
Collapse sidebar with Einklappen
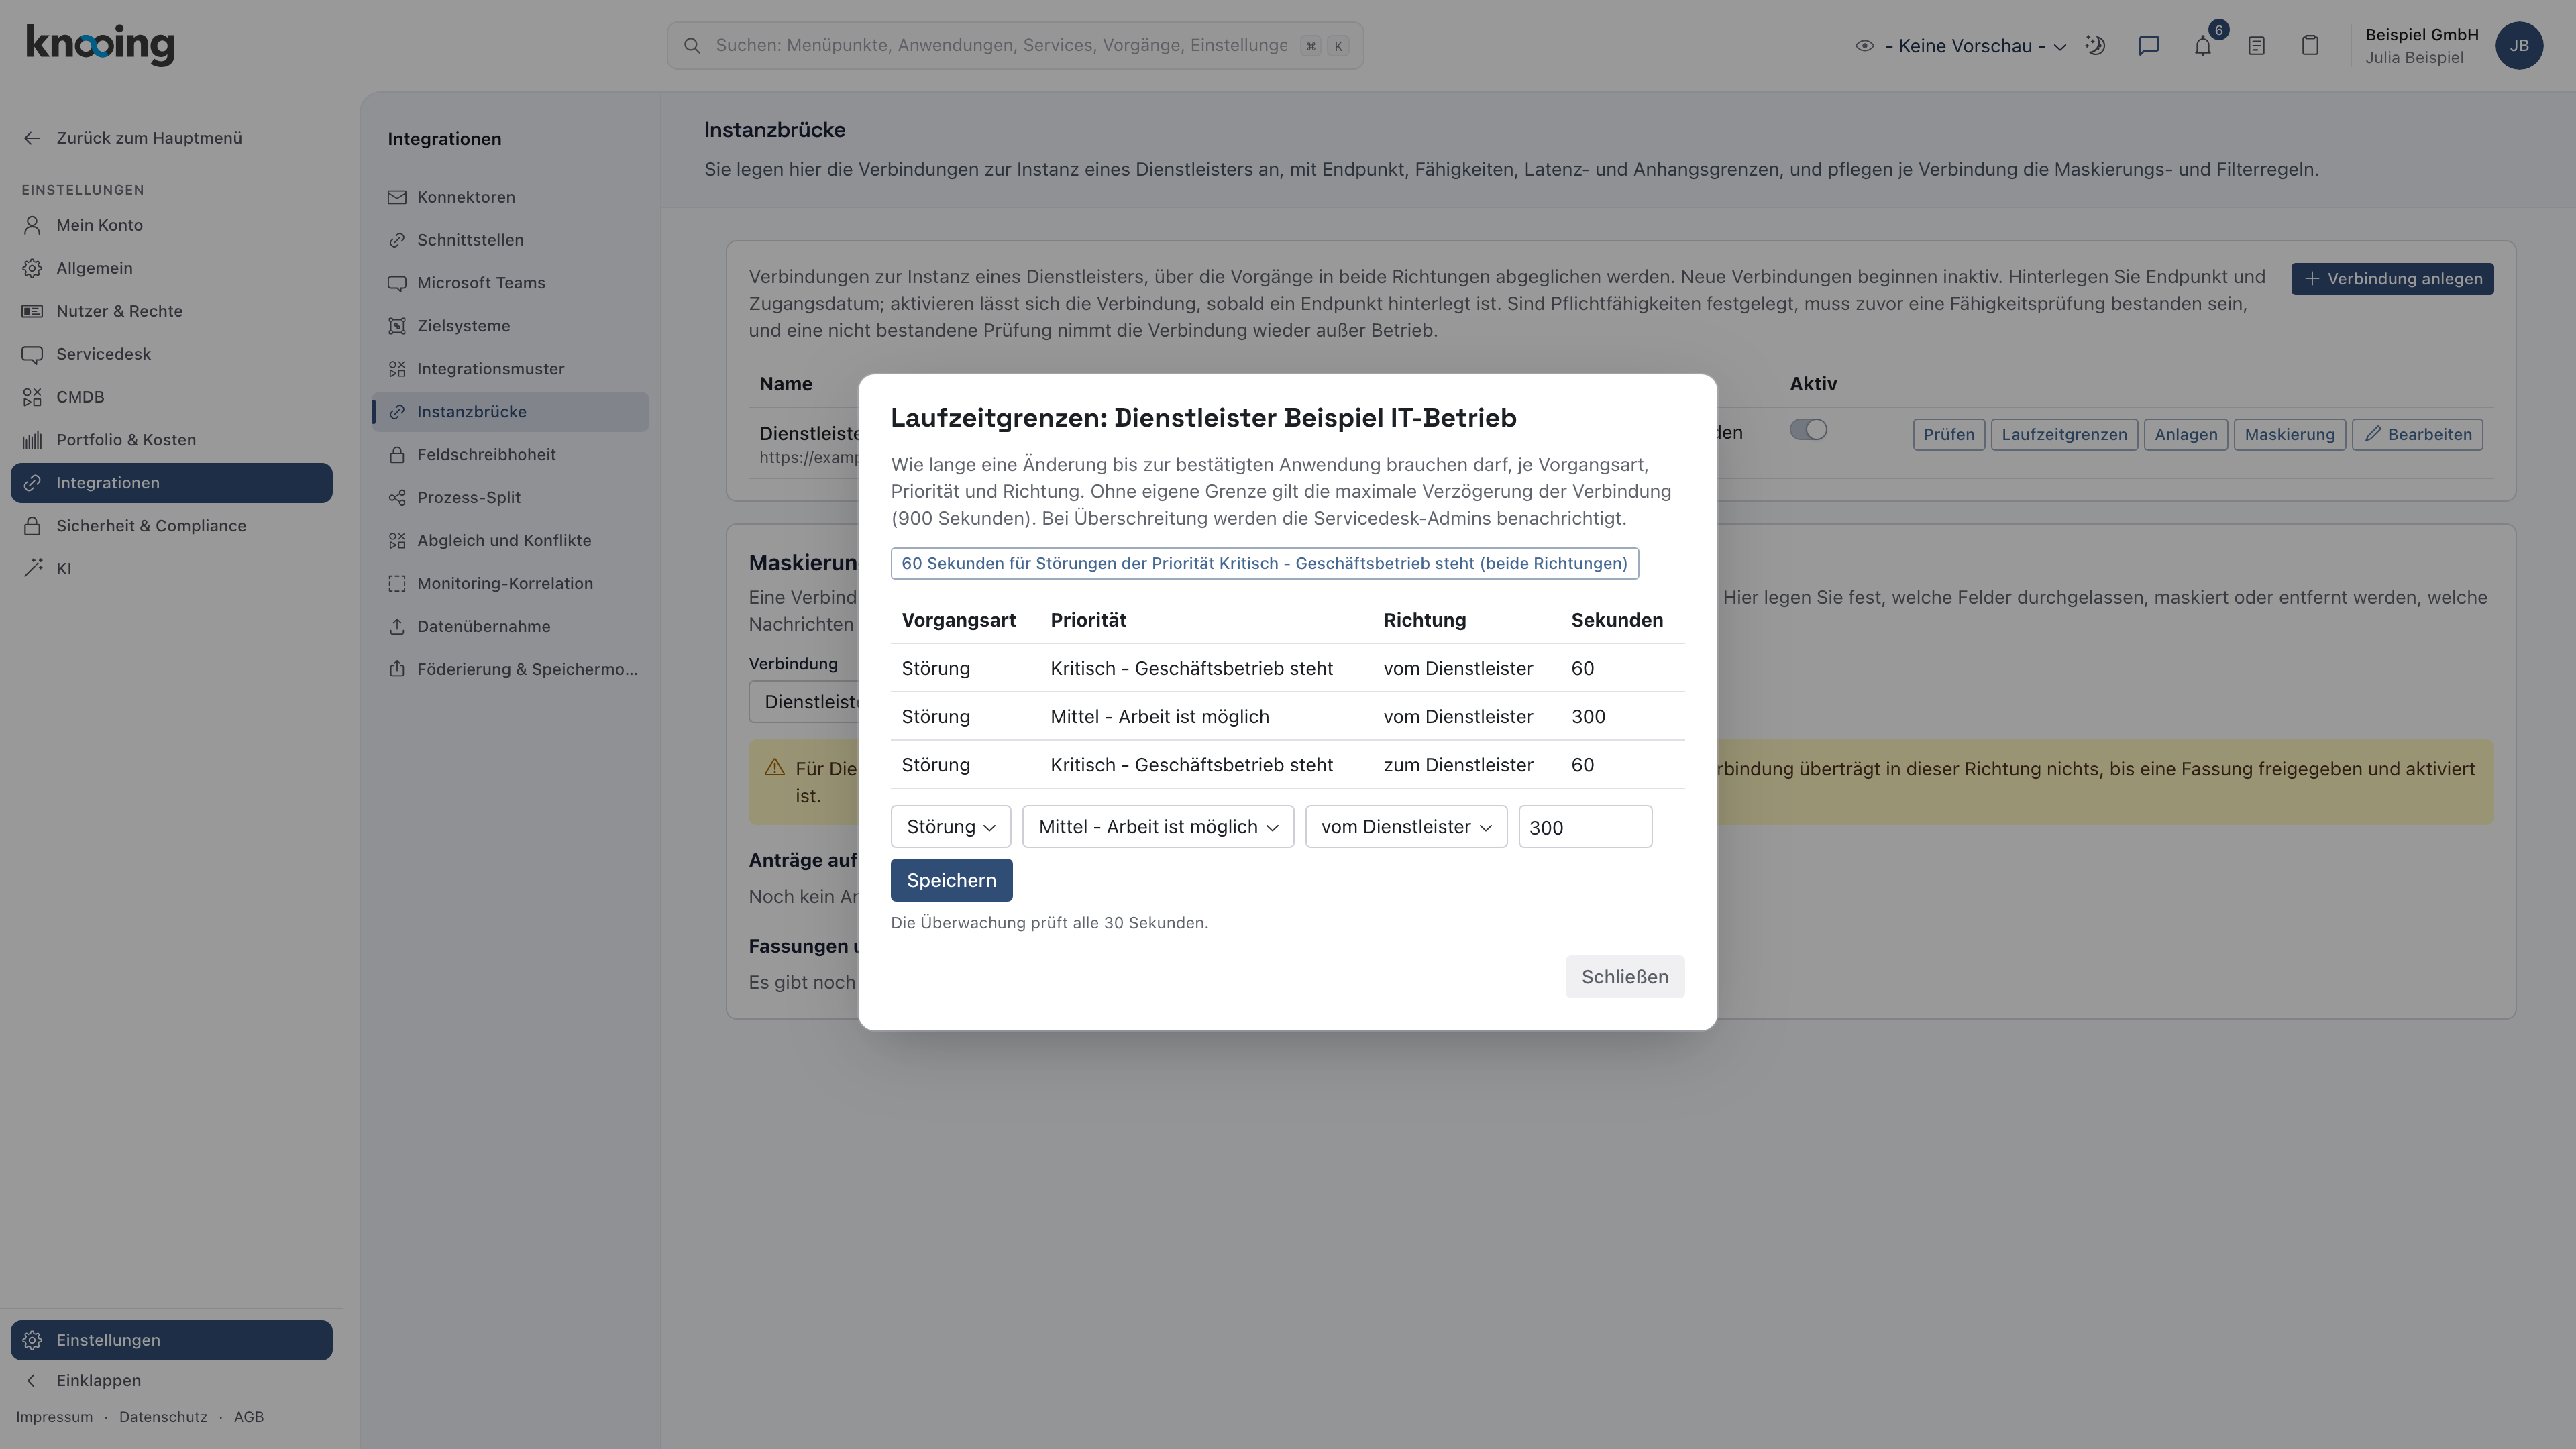171,1381
